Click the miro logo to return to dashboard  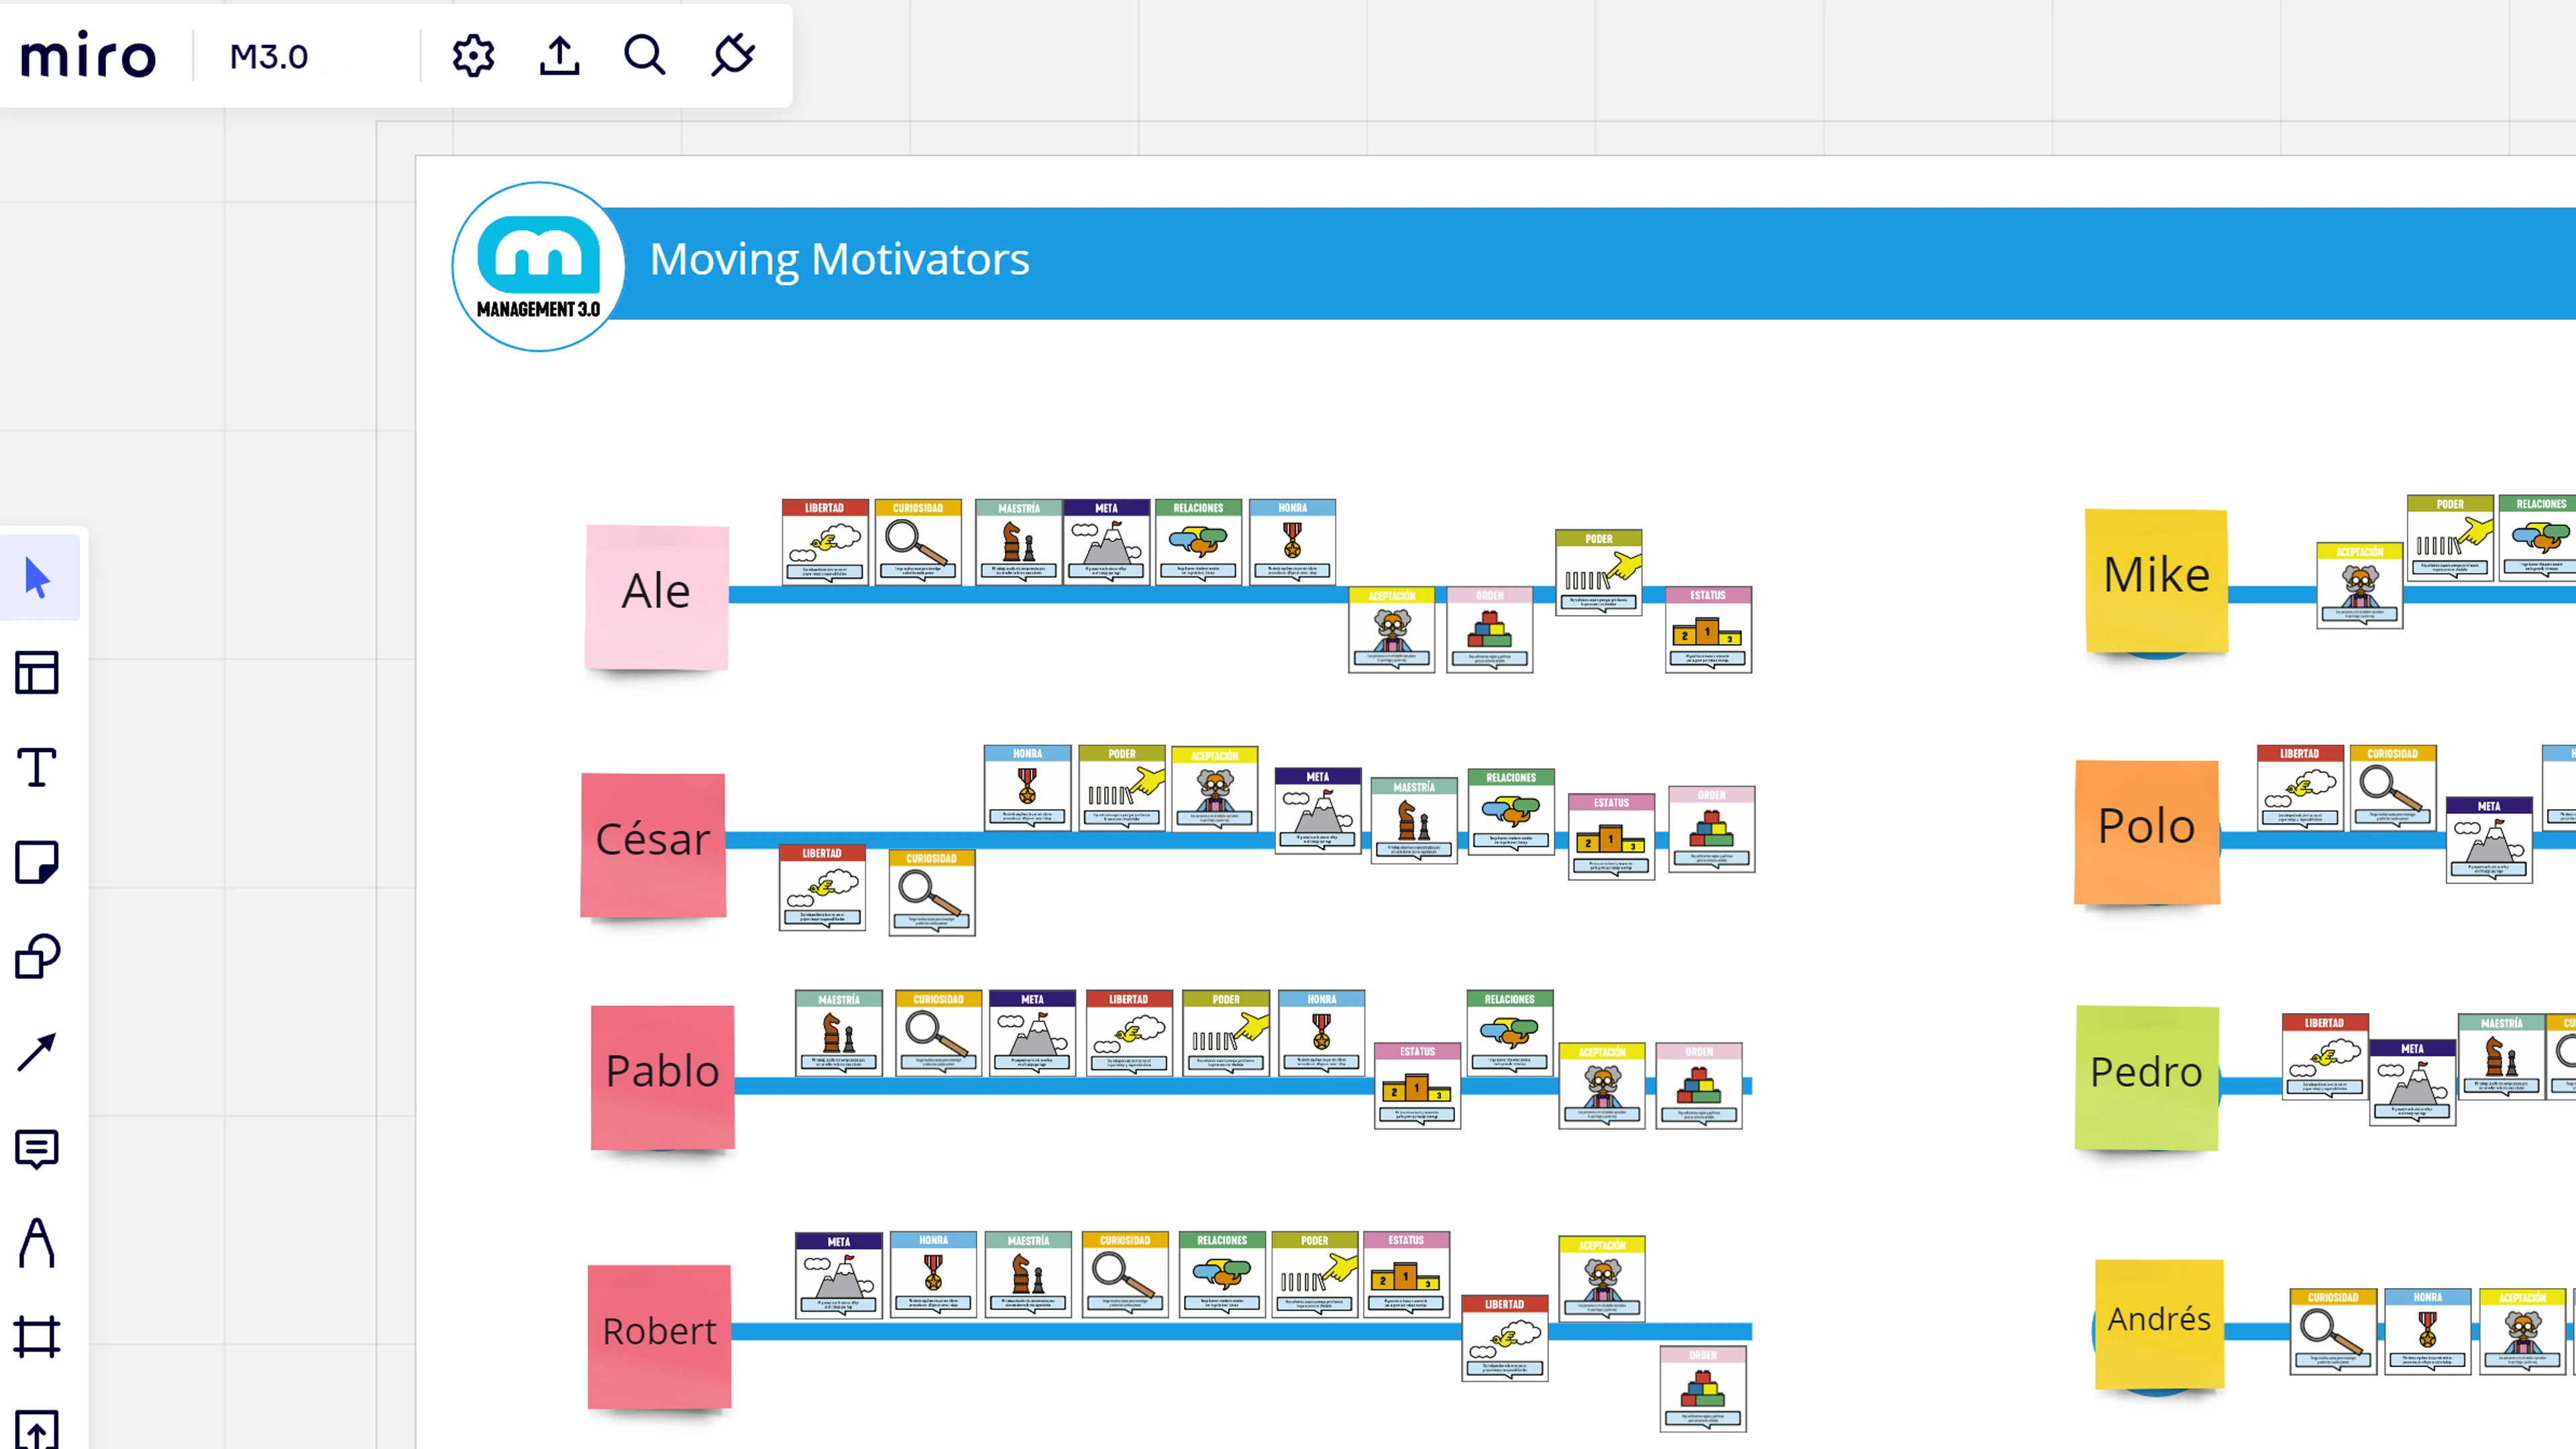pyautogui.click(x=88, y=56)
